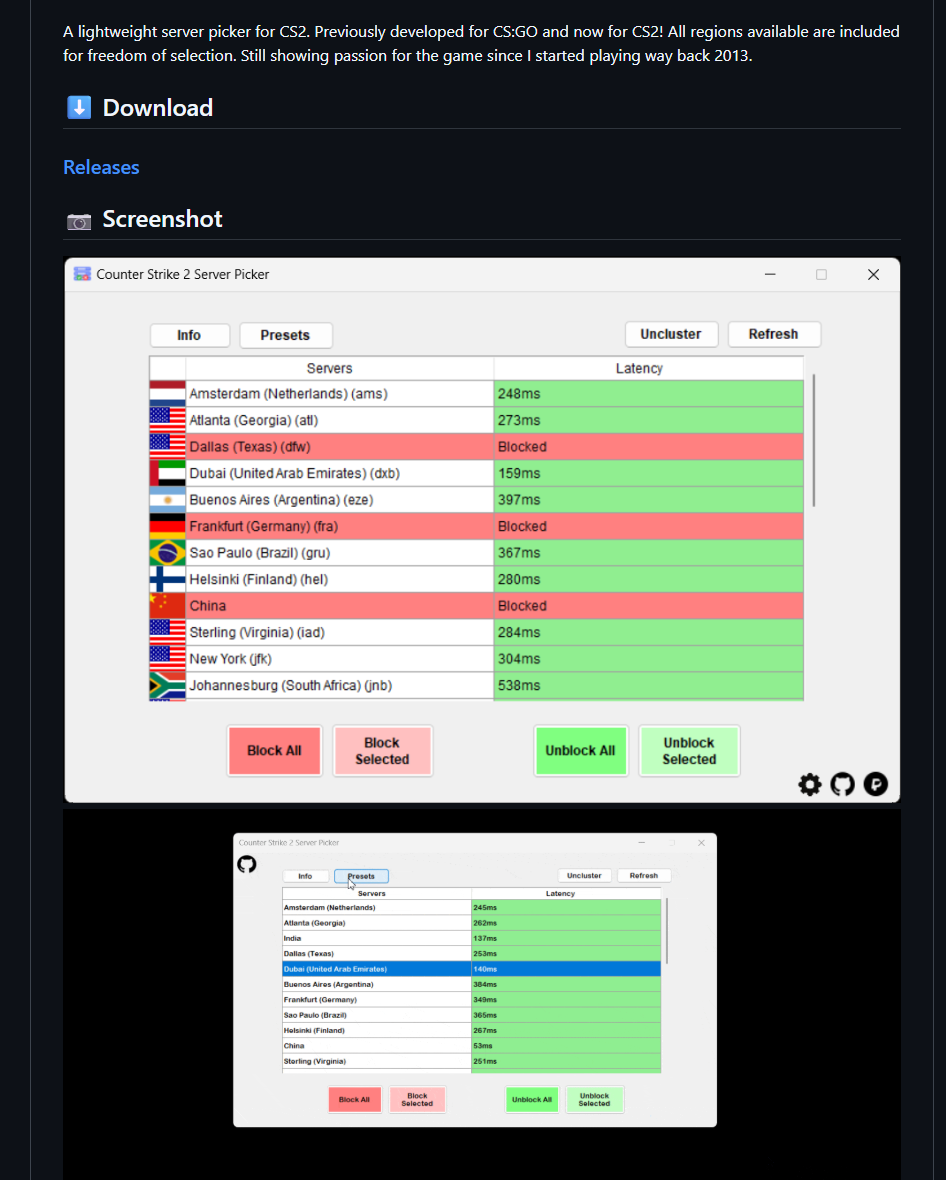Screen dimensions: 946x1180
Task: Click the large green Unblock All button
Action: [580, 750]
